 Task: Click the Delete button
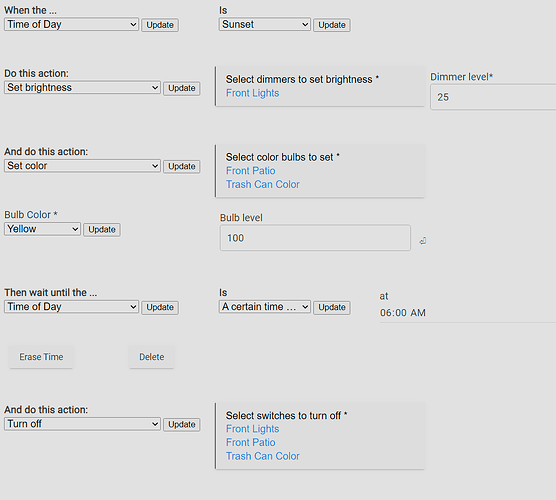(151, 357)
